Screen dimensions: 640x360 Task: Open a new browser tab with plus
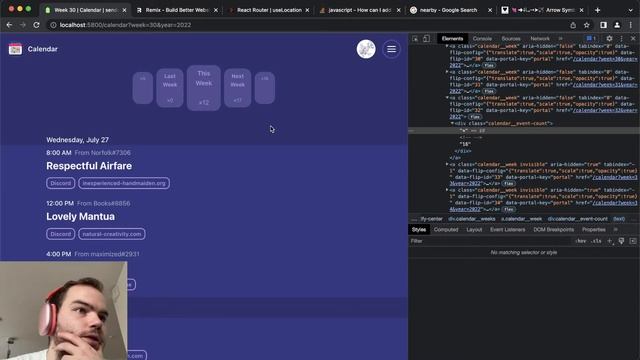(x=598, y=10)
